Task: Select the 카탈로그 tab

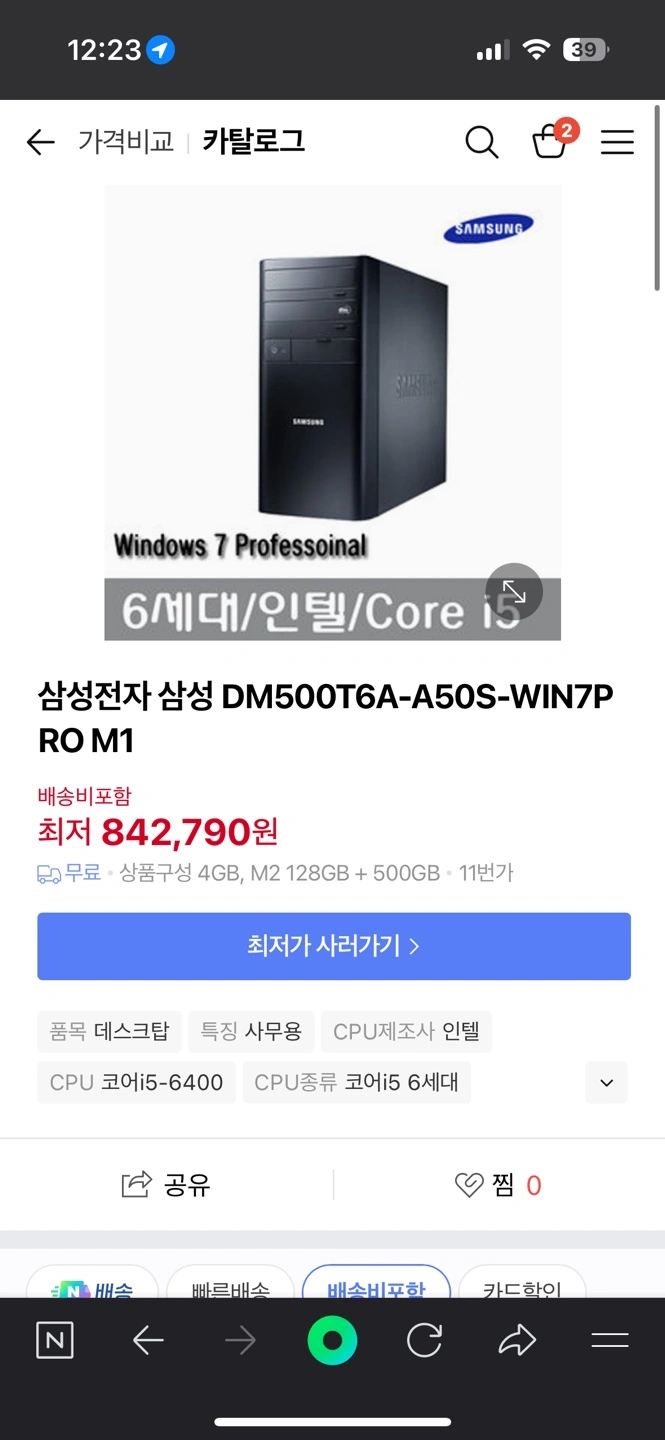Action: (253, 142)
